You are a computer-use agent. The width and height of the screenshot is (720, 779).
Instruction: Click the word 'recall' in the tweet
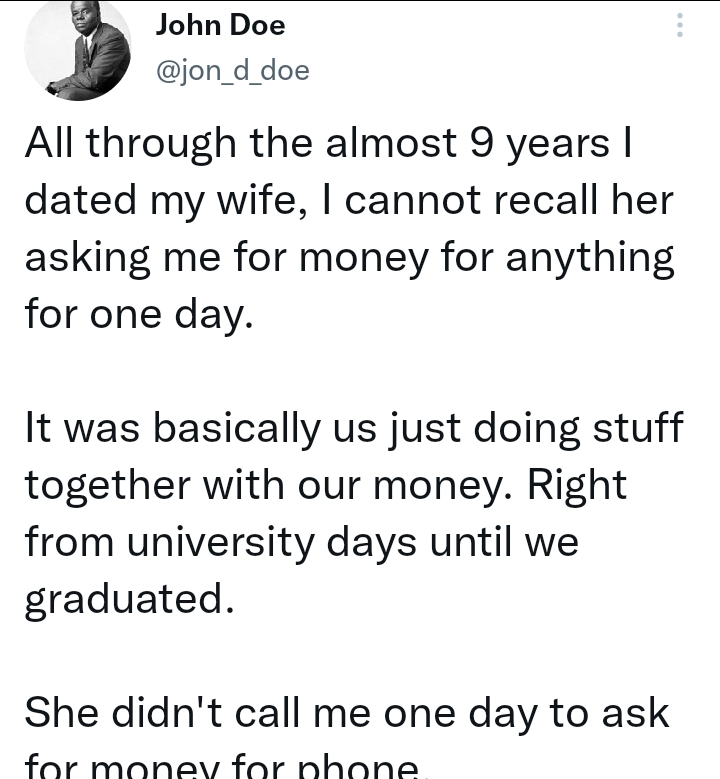(527, 201)
